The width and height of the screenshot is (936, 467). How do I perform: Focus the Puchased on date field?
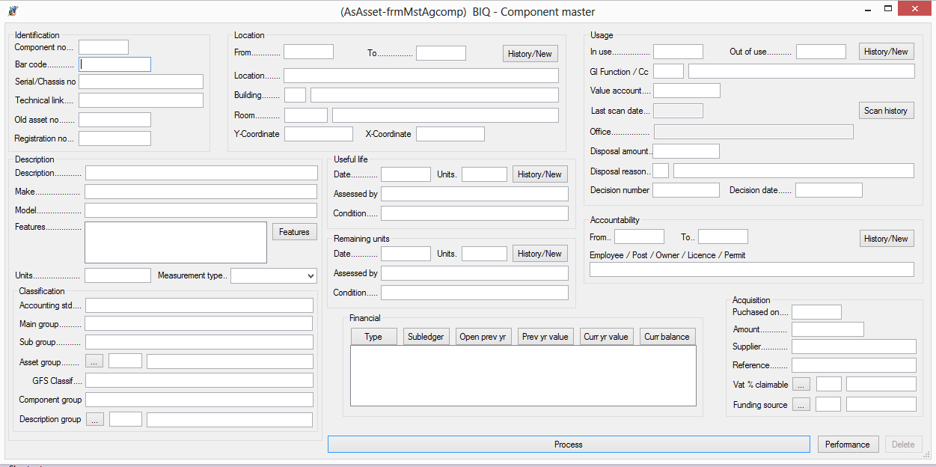pyautogui.click(x=817, y=312)
